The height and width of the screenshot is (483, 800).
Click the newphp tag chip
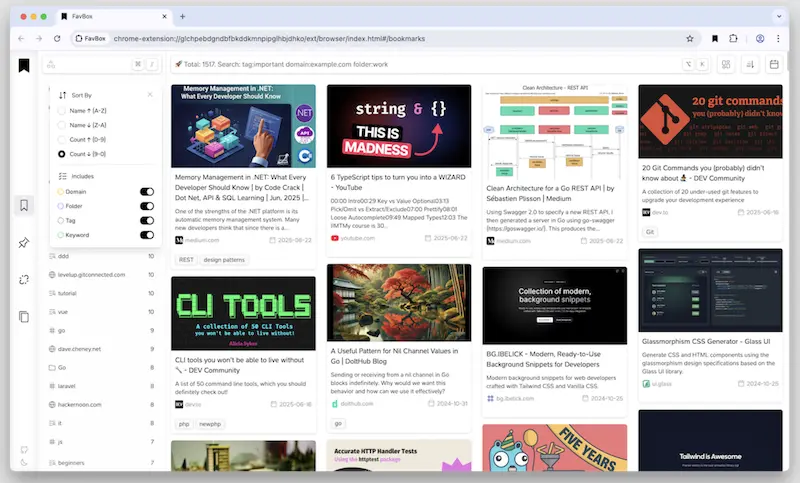point(210,424)
